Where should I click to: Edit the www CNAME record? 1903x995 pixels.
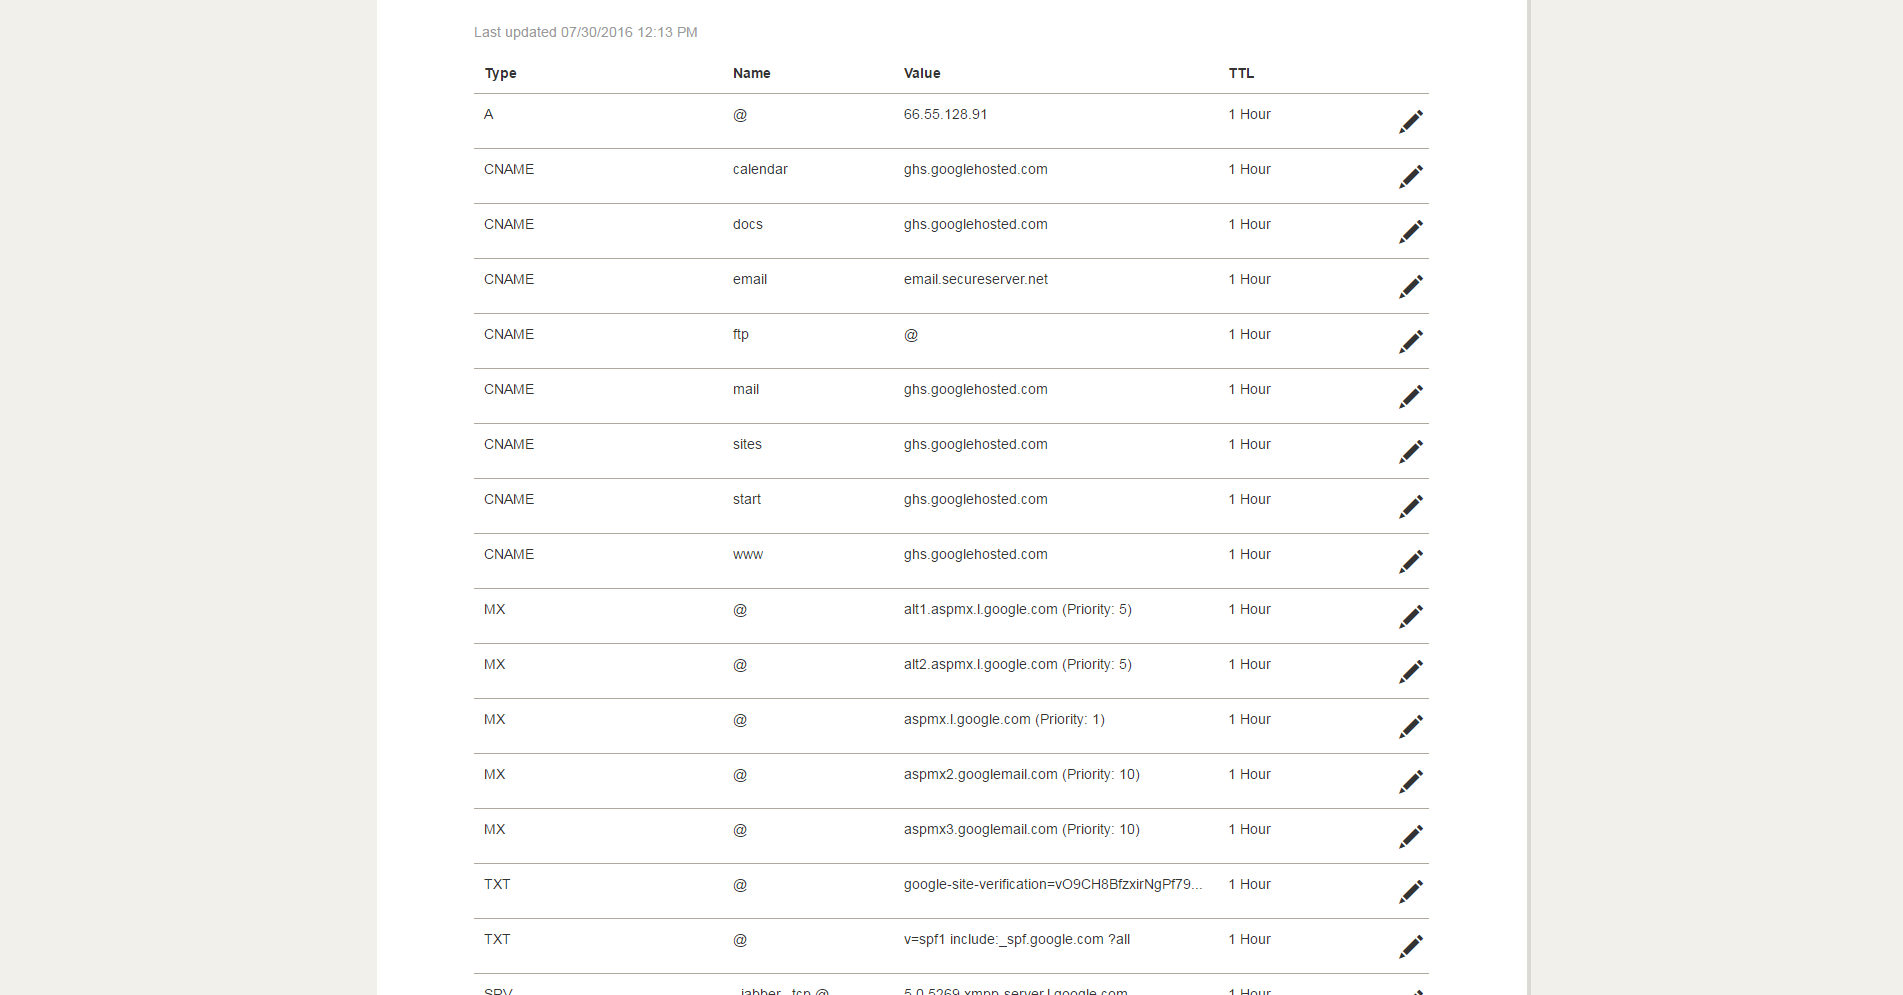1411,562
